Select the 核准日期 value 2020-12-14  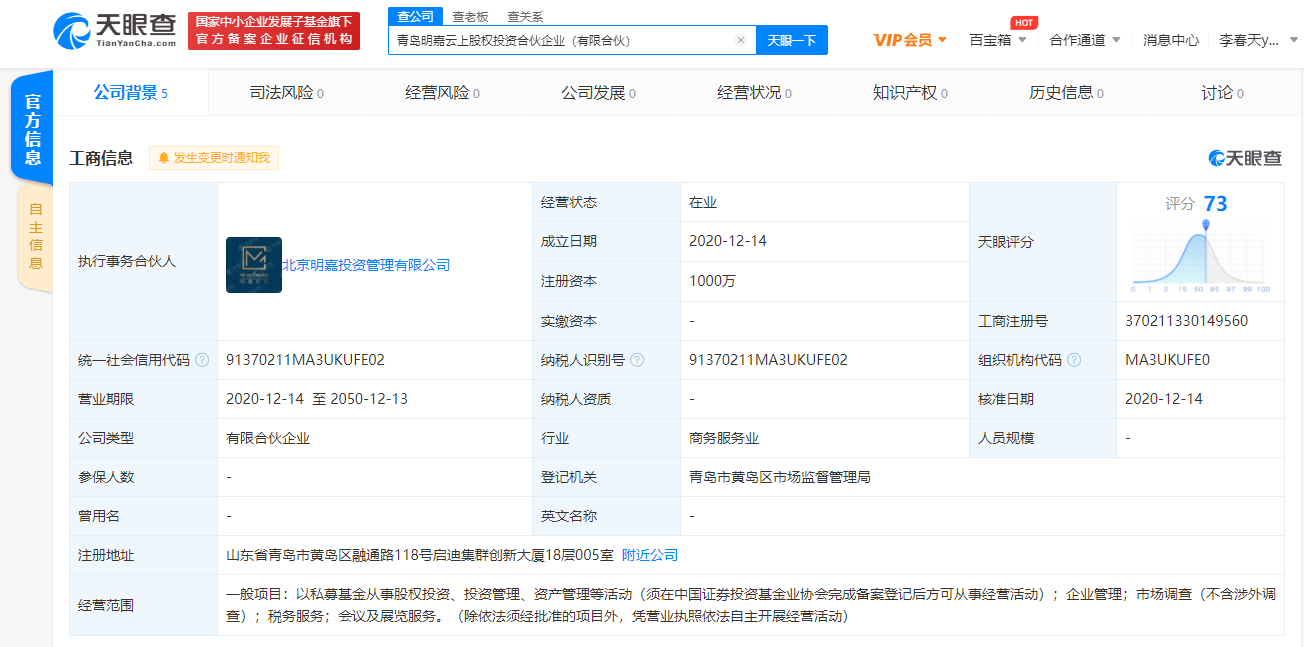1164,399
